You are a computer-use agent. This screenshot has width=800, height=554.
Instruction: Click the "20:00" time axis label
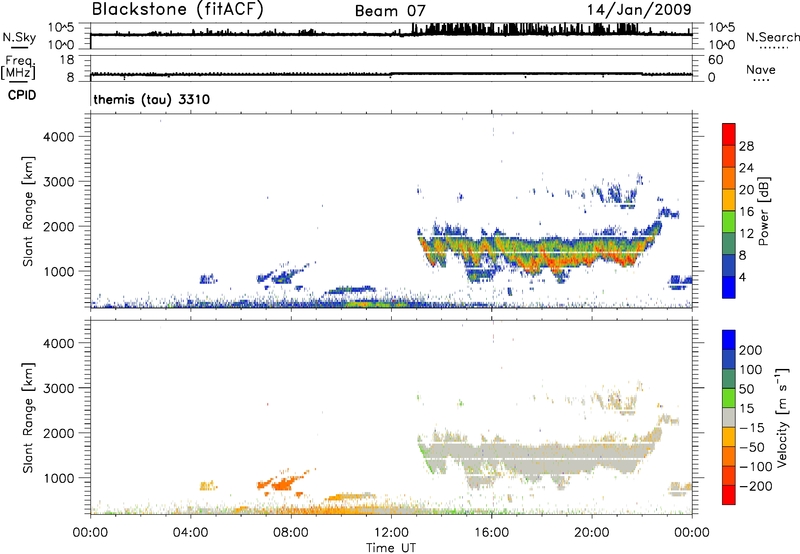tap(591, 532)
